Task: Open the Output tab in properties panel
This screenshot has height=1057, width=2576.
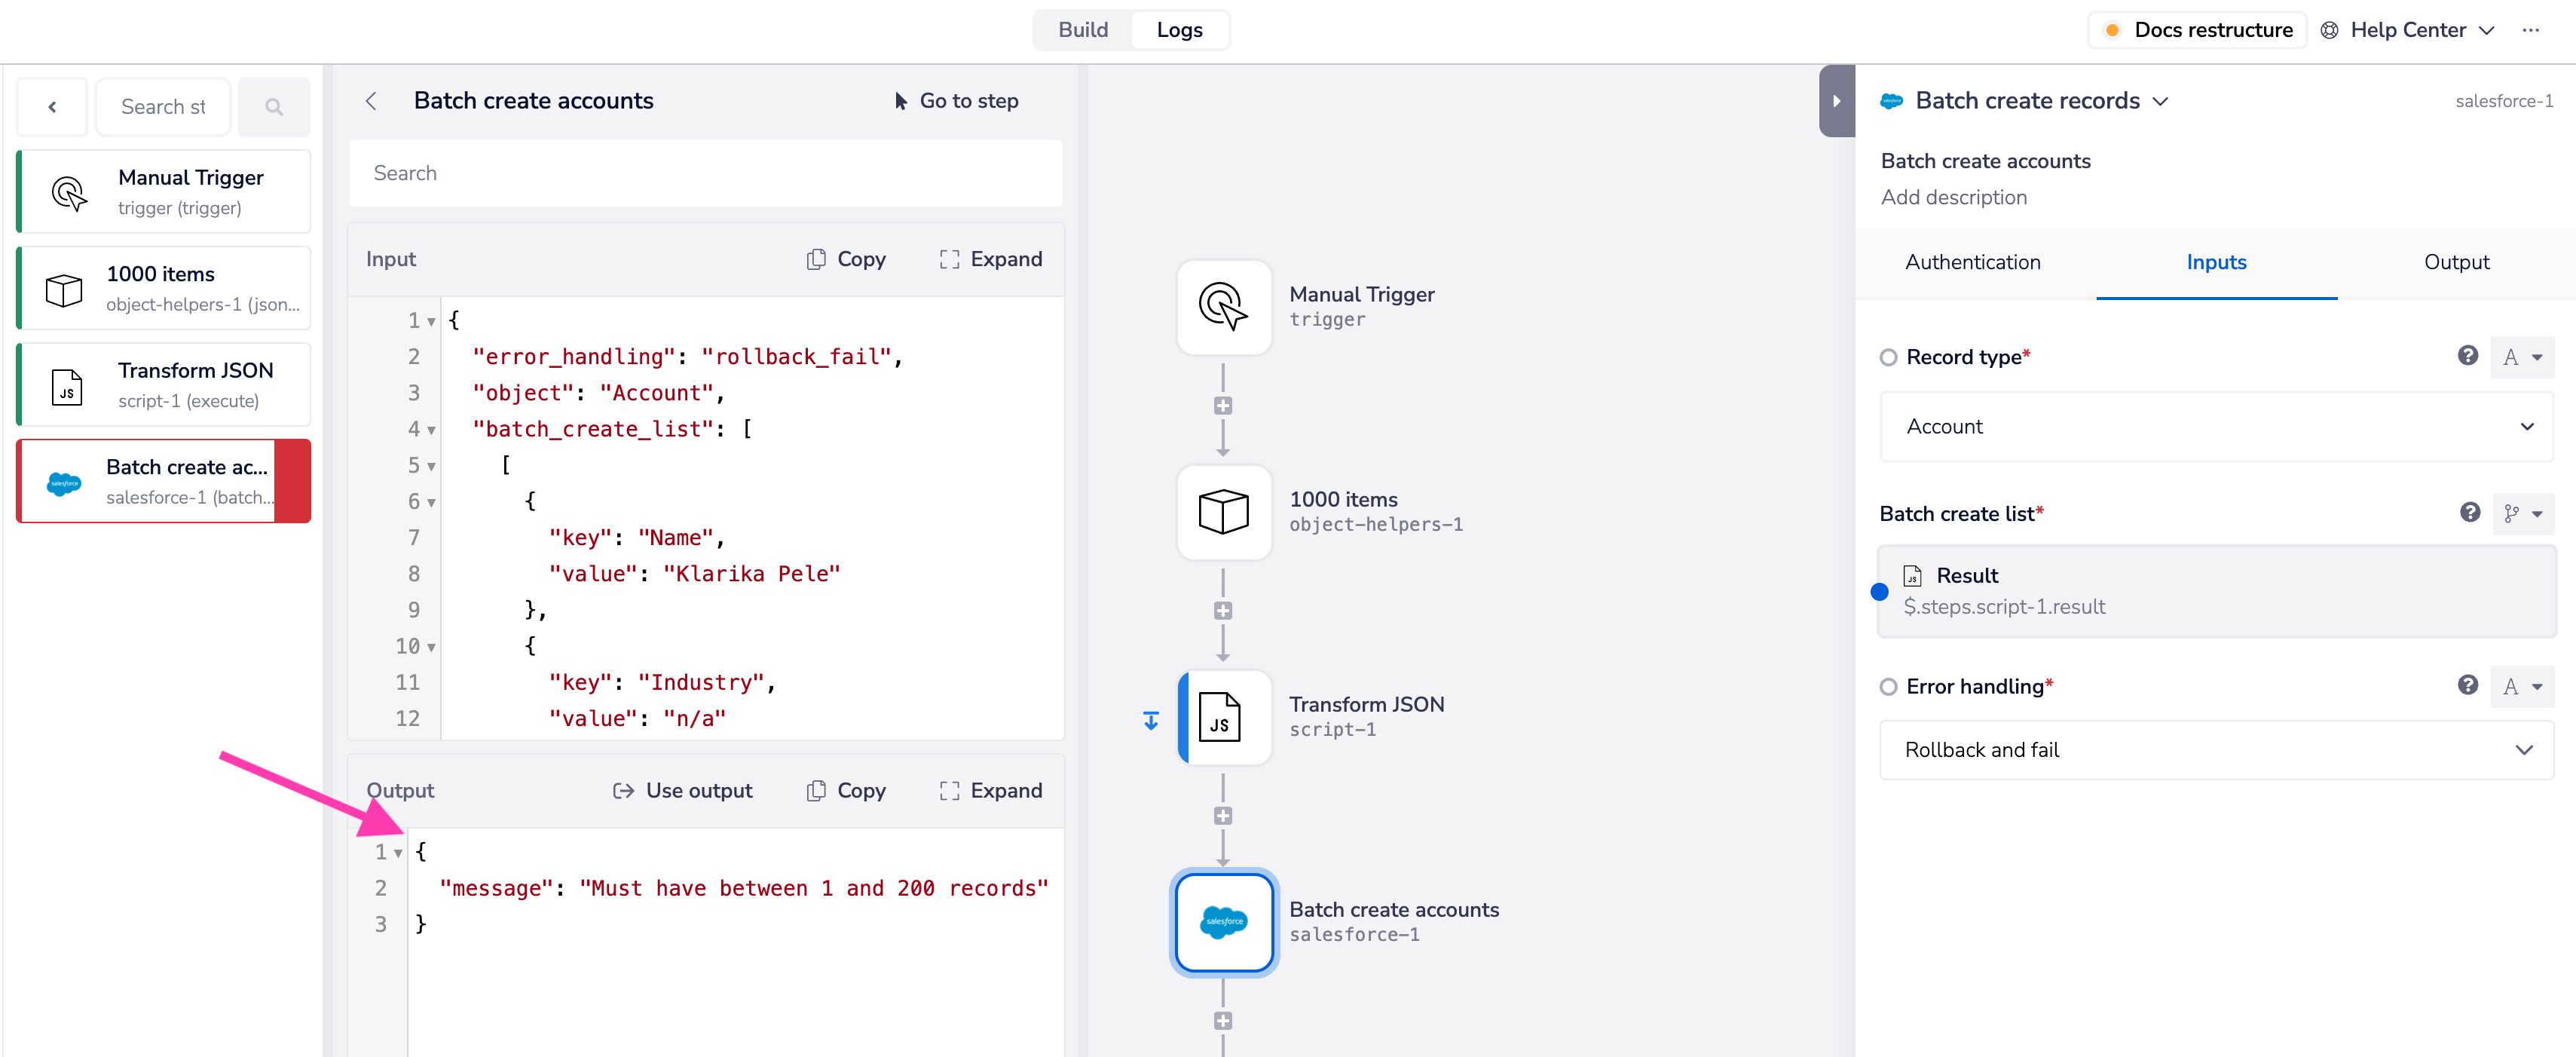Action: 2456,262
